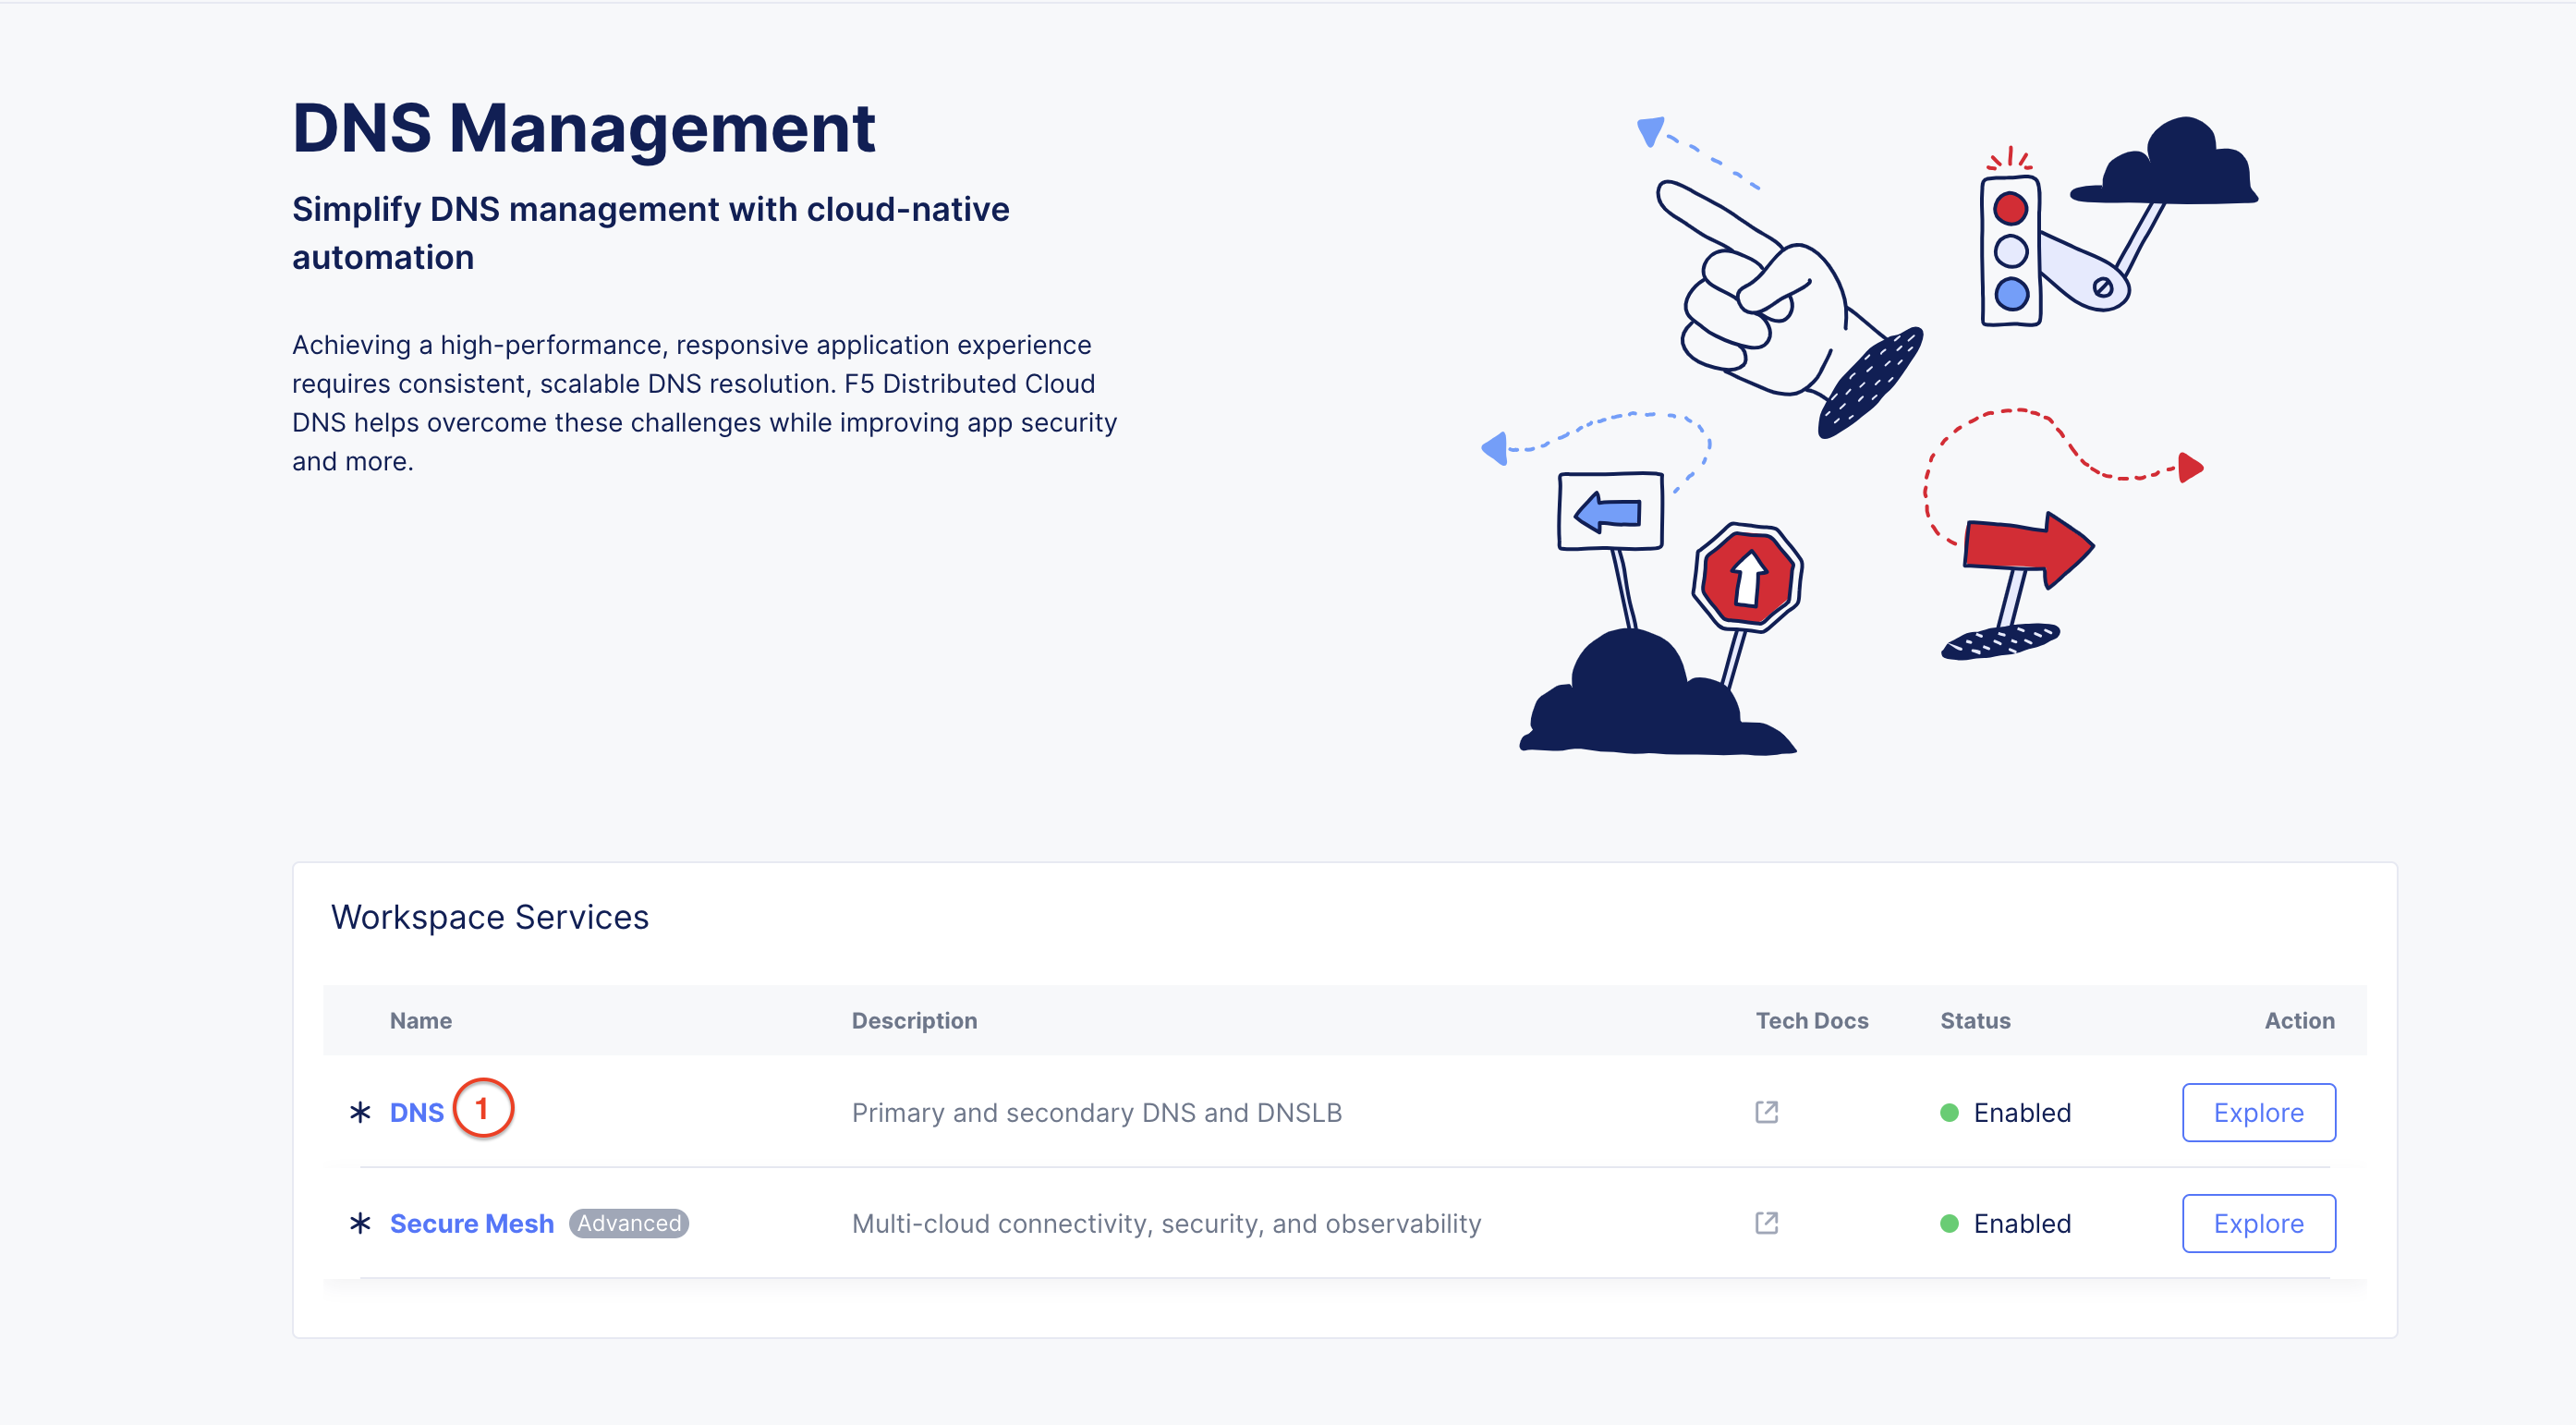
Task: Click the Action column header
Action: pos(2300,1020)
